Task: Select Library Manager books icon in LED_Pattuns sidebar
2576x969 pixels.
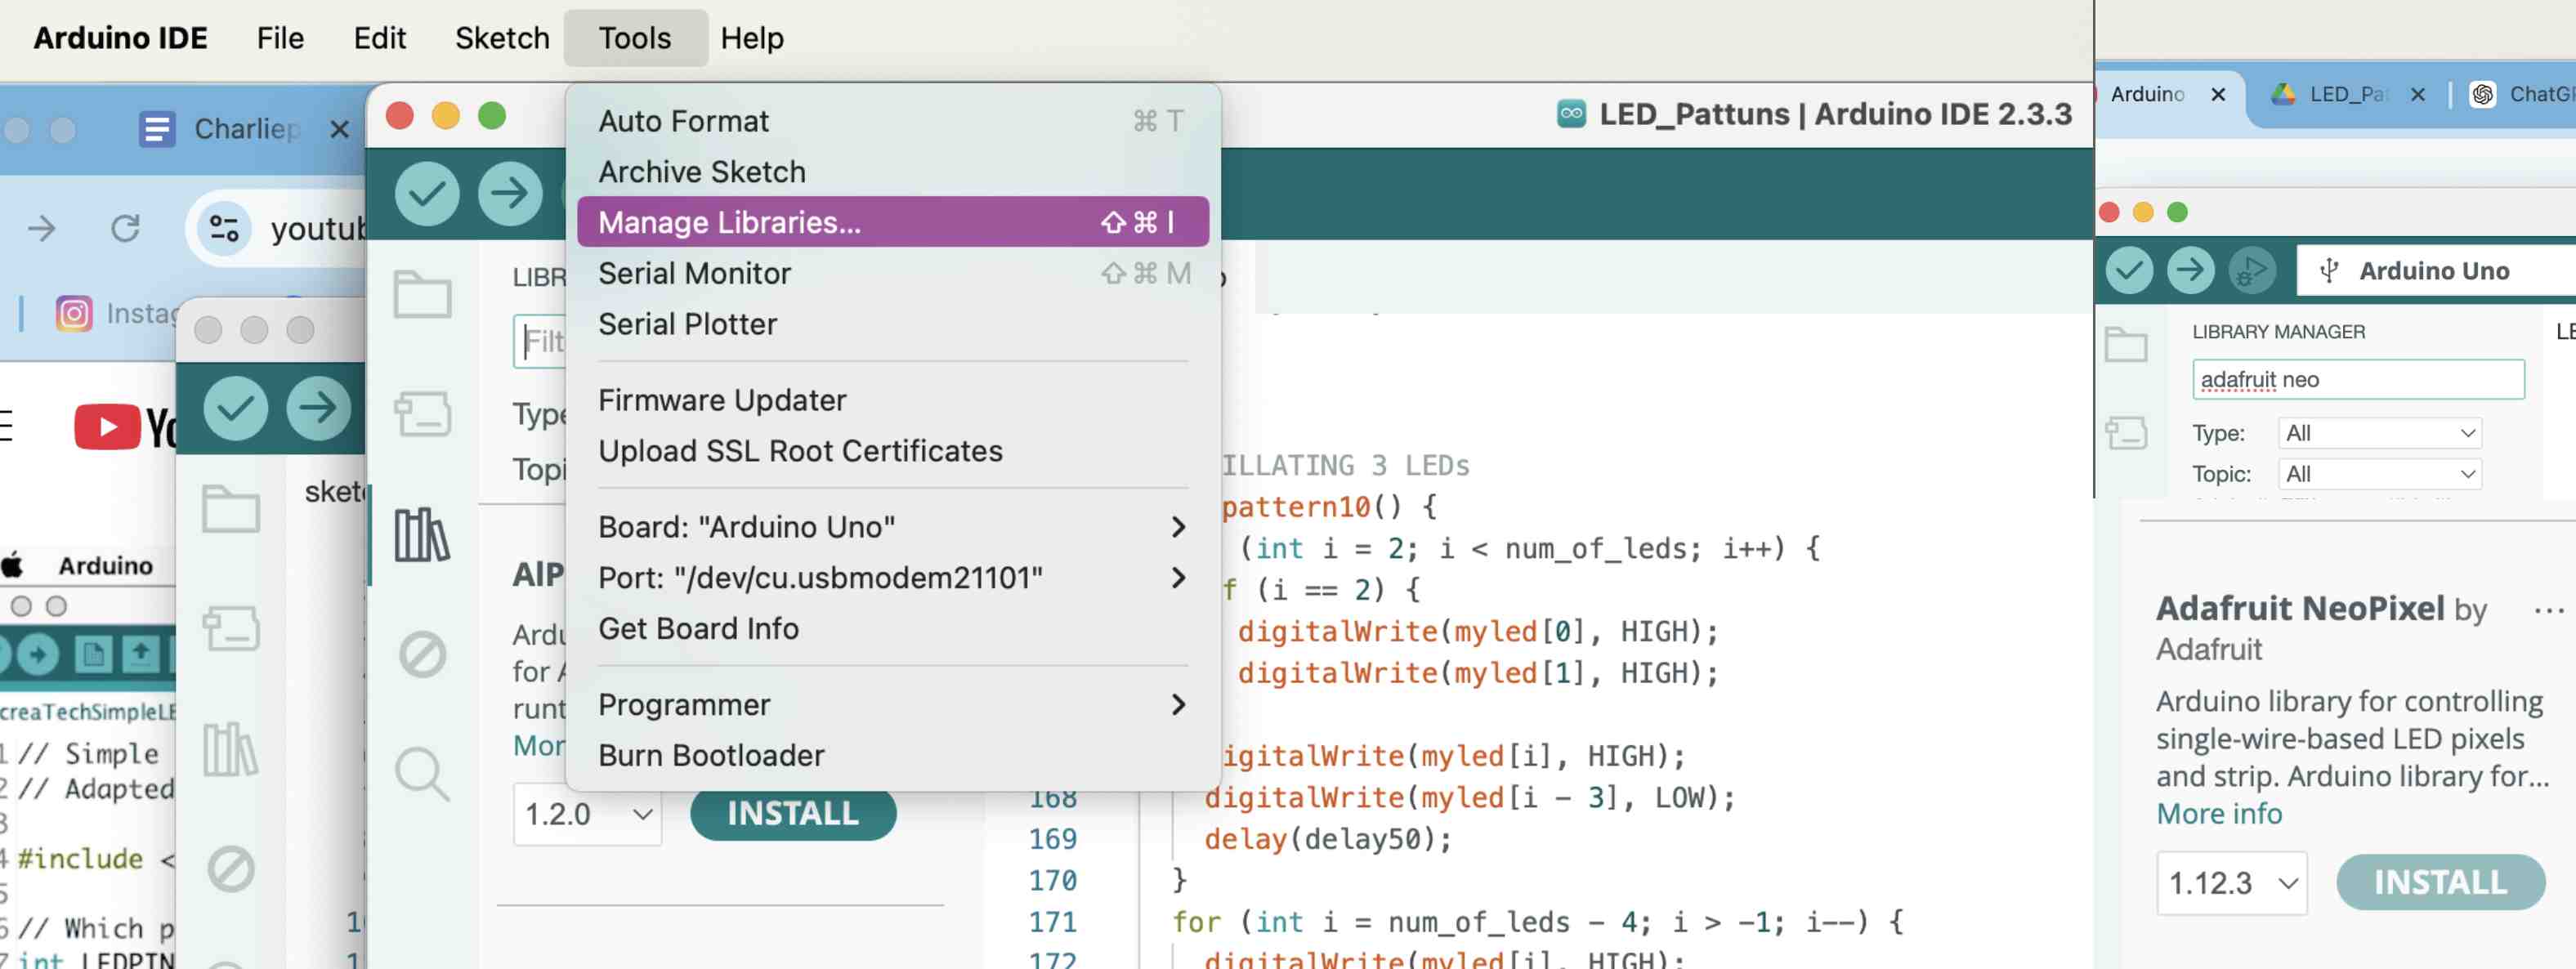Action: [422, 534]
